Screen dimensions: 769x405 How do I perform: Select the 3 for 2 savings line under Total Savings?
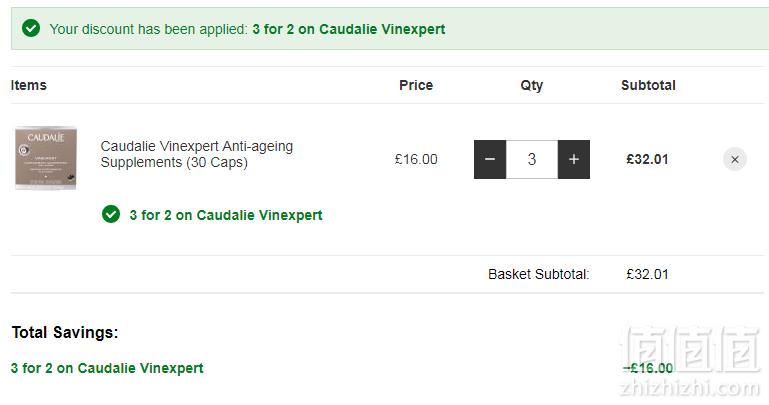coord(107,368)
